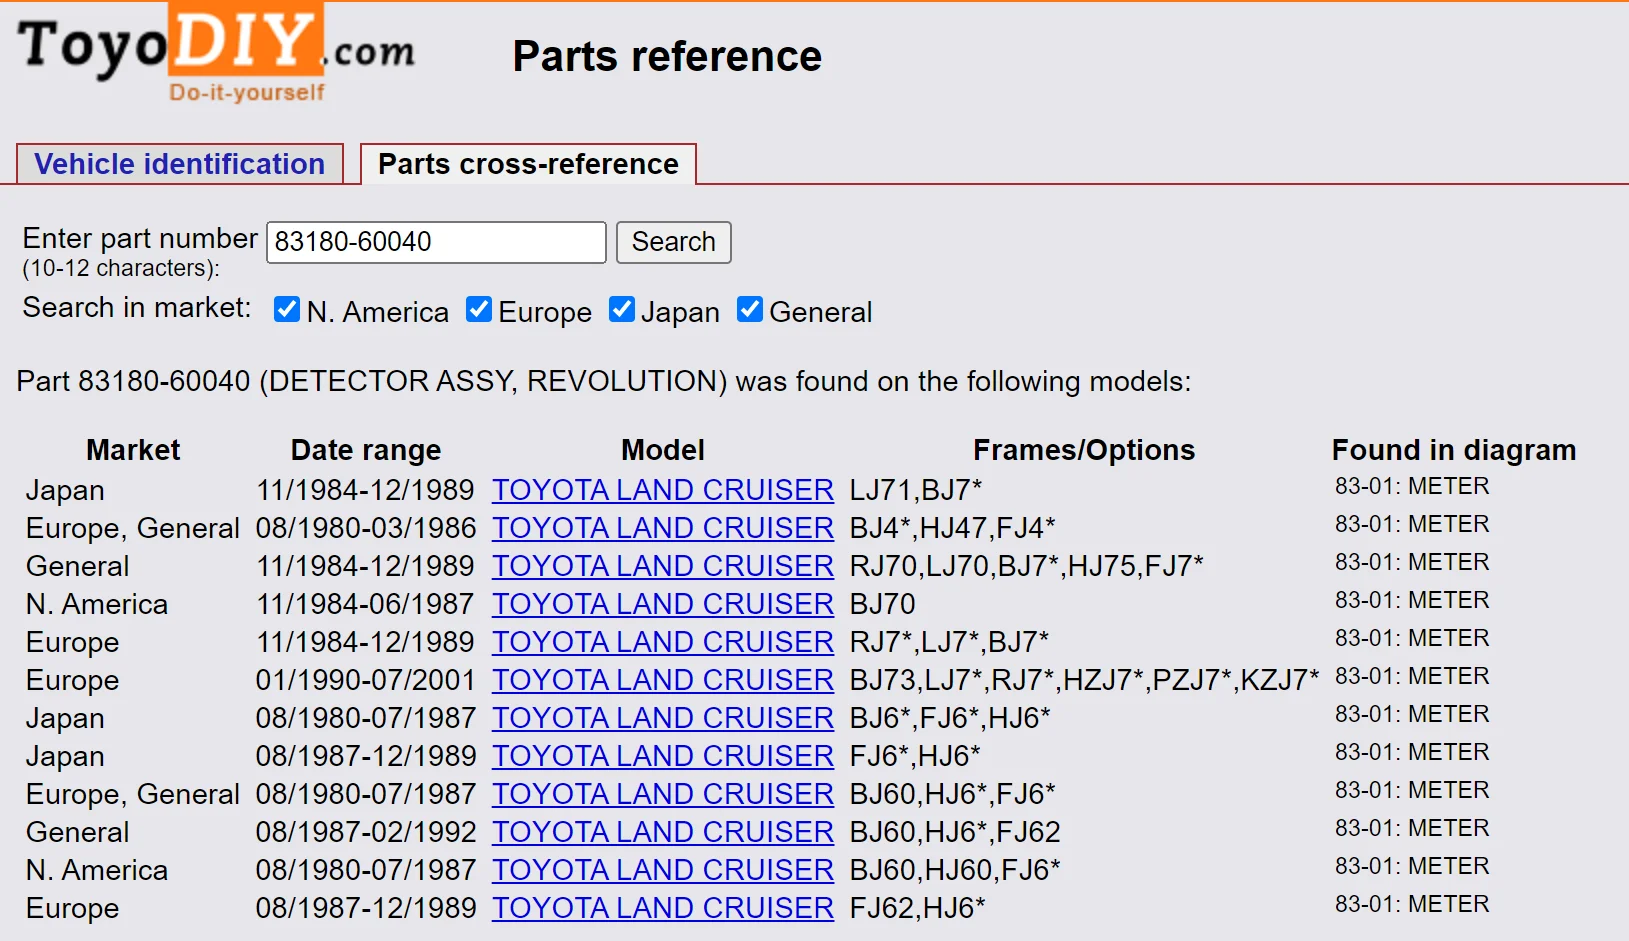1629x941 pixels.
Task: Click 83-01: METER in the FJ62,HJ6* row
Action: [1412, 904]
